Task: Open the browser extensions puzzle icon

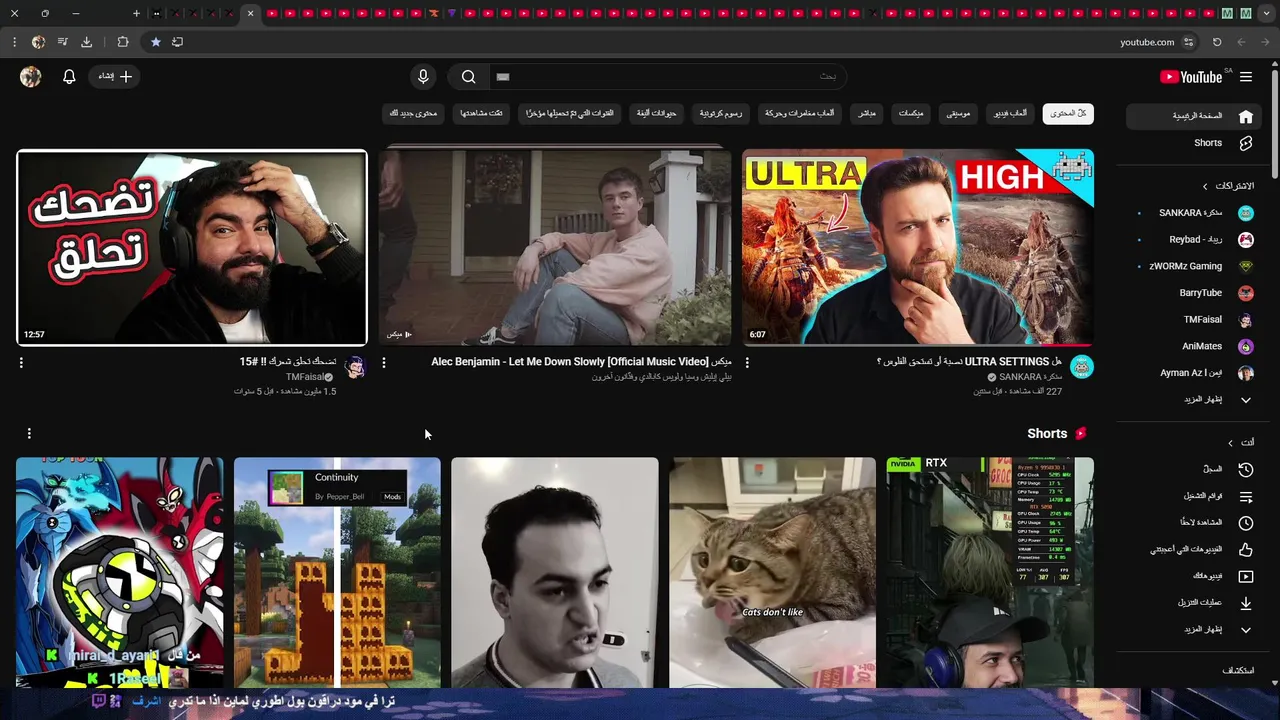Action: tap(123, 42)
